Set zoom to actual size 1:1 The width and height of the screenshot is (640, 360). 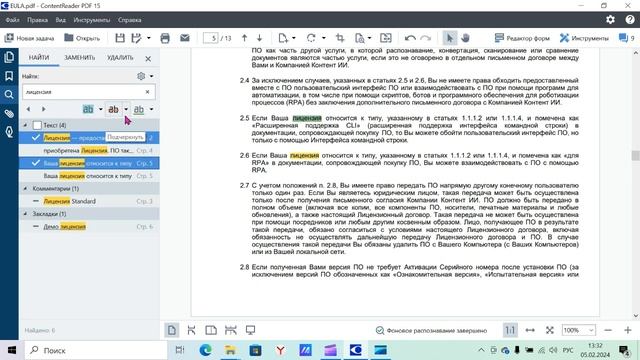click(x=510, y=330)
